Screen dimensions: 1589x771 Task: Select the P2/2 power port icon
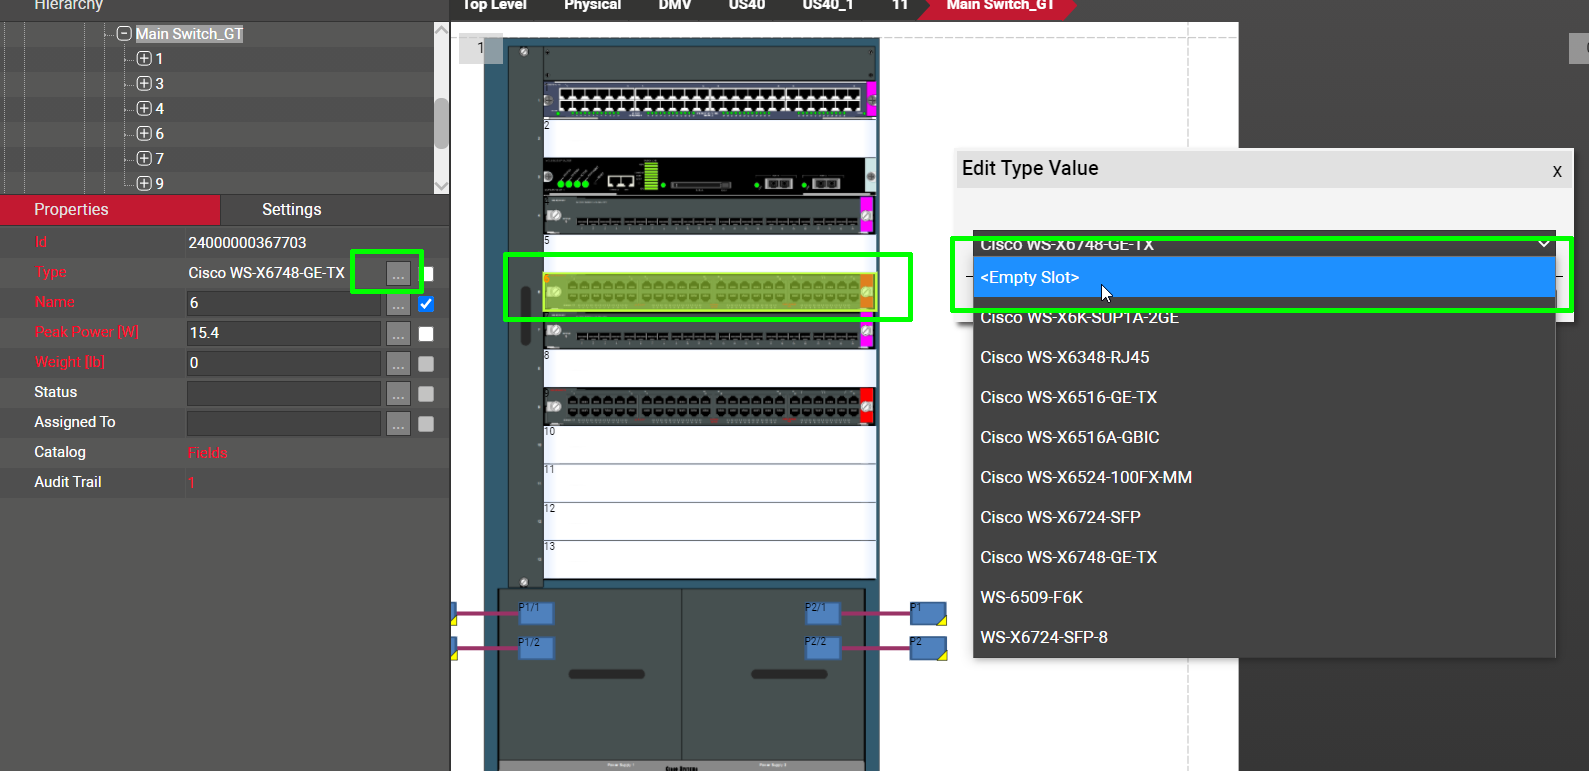click(822, 647)
